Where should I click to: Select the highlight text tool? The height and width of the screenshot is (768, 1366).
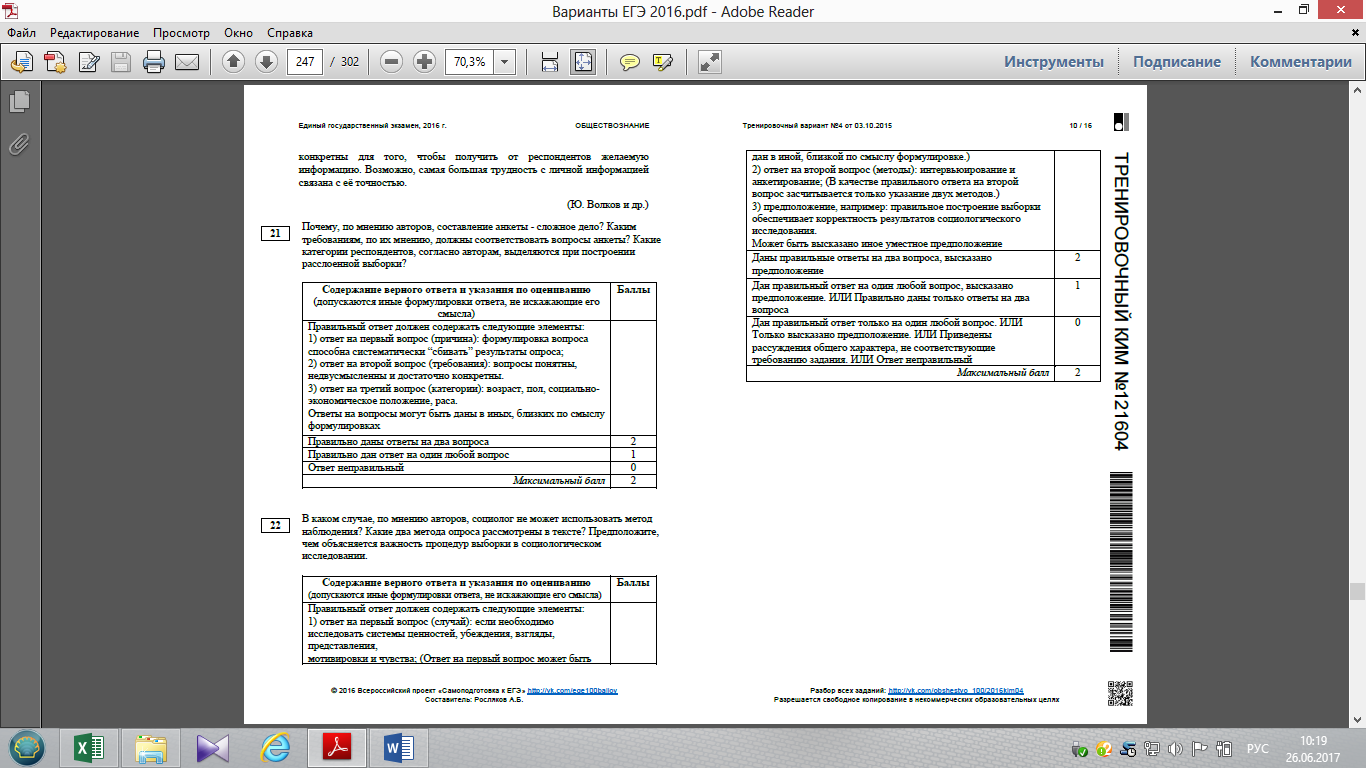pyautogui.click(x=662, y=62)
